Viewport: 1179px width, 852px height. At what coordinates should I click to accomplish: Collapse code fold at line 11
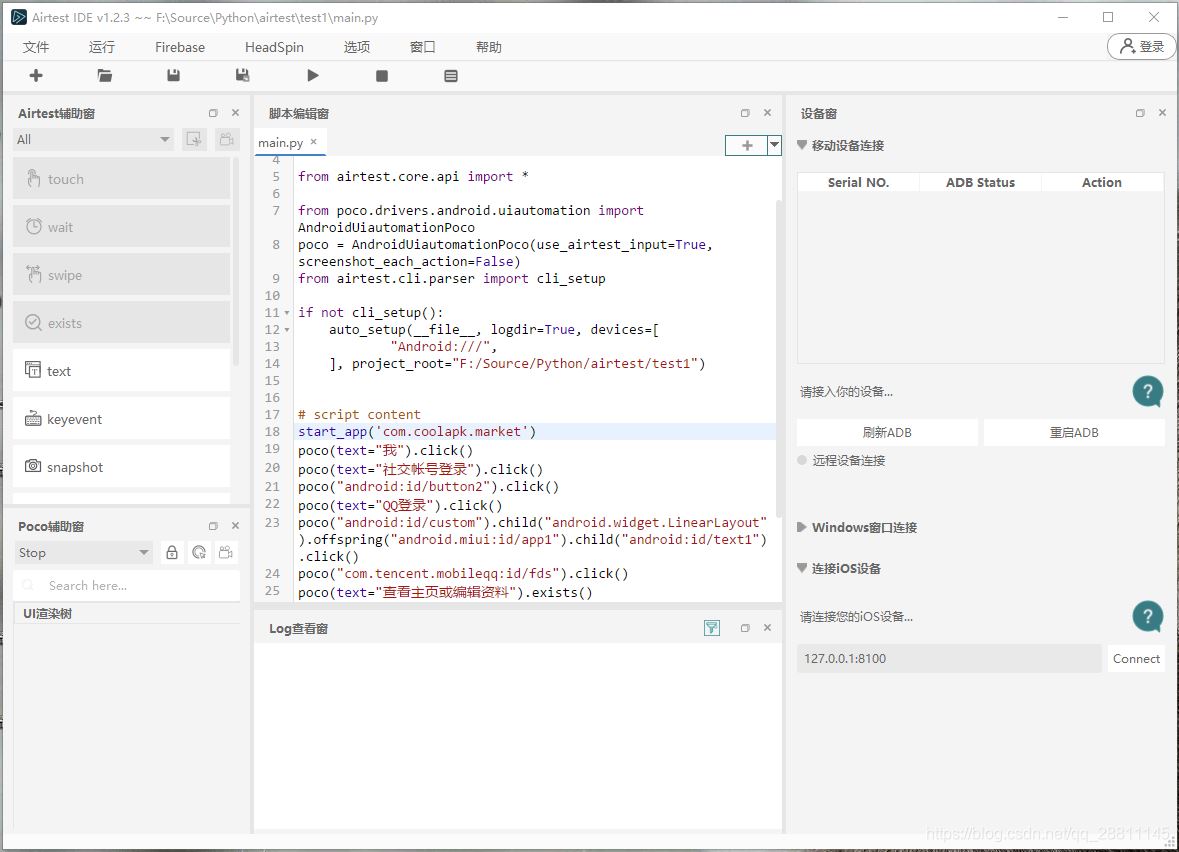click(x=286, y=313)
